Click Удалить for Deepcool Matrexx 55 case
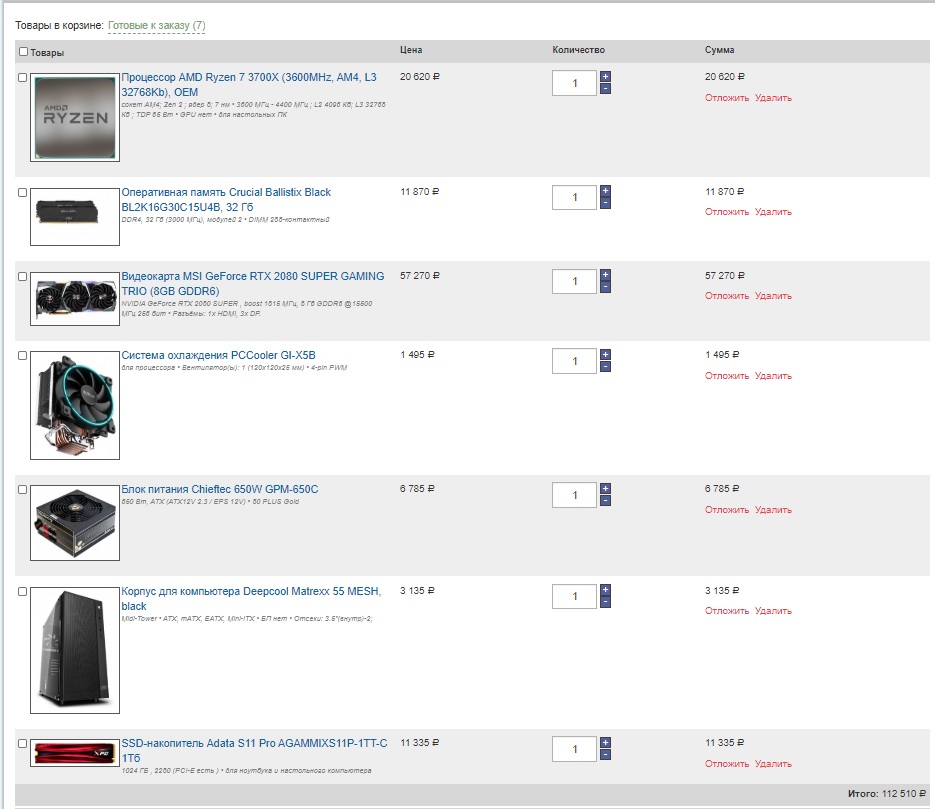 (x=773, y=610)
